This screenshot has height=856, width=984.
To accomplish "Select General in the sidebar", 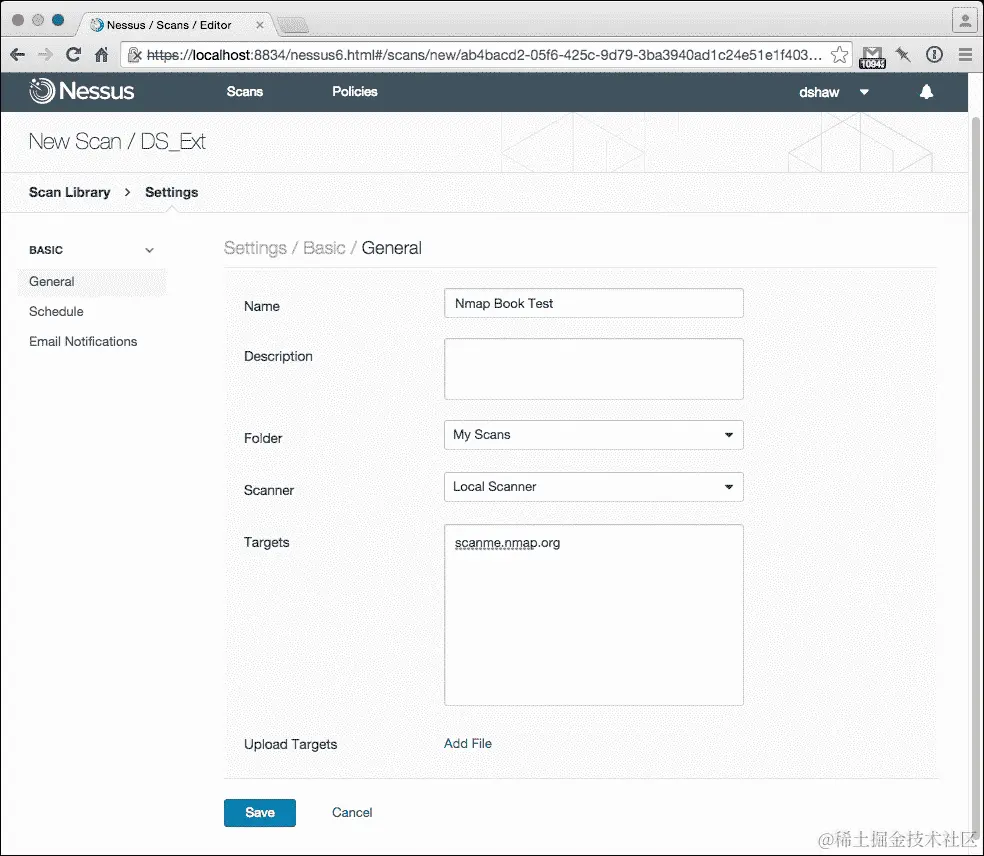I will (92, 282).
